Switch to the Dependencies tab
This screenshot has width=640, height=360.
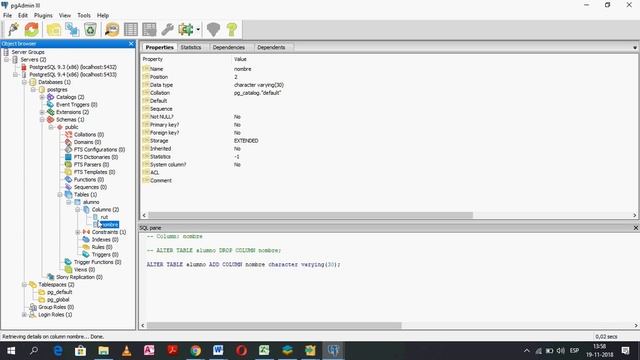pos(229,47)
